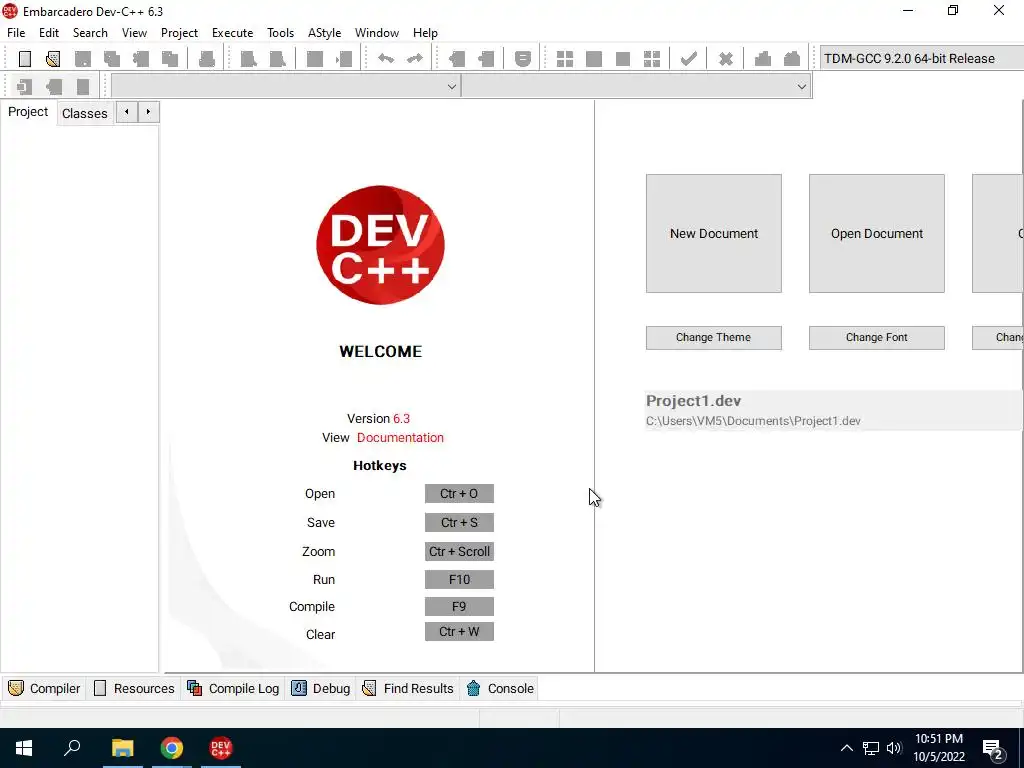
Task: Open the Execute menu
Action: [232, 33]
